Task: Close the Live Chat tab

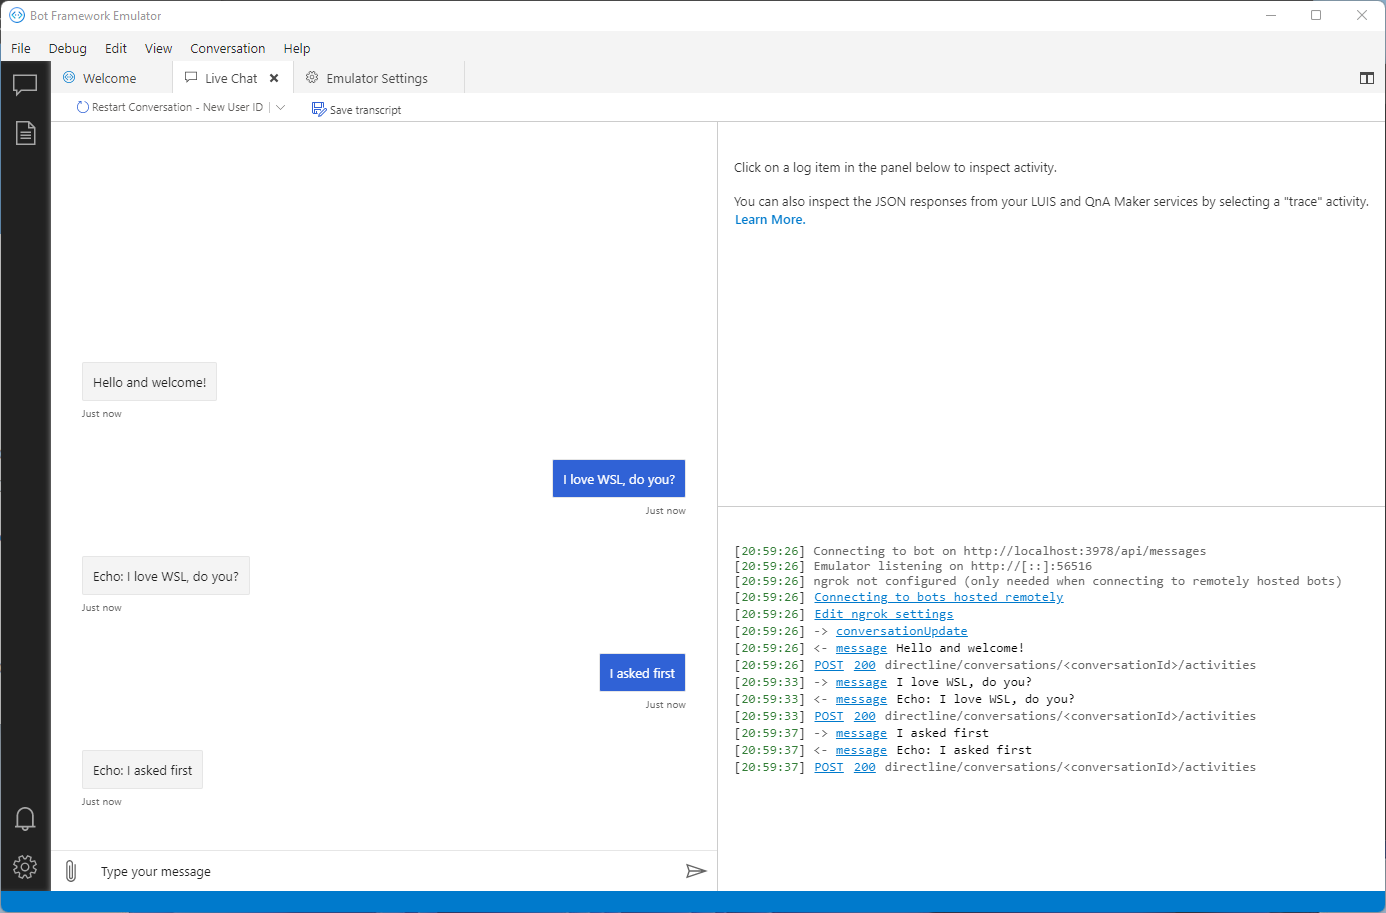Action: coord(274,78)
